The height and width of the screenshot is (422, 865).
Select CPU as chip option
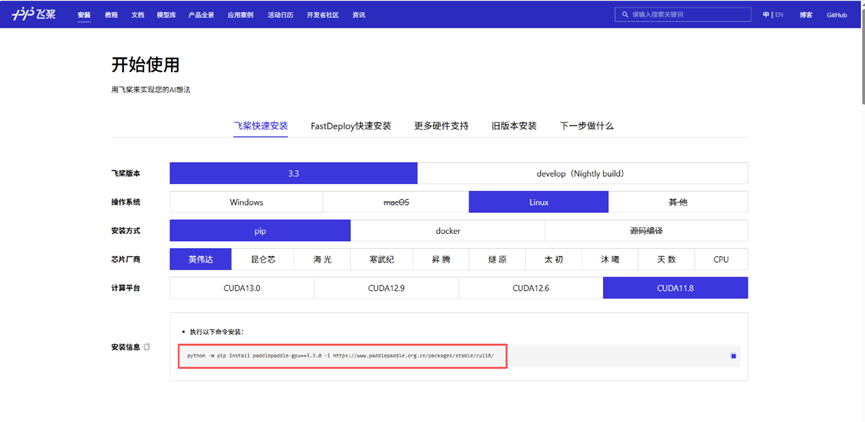721,259
